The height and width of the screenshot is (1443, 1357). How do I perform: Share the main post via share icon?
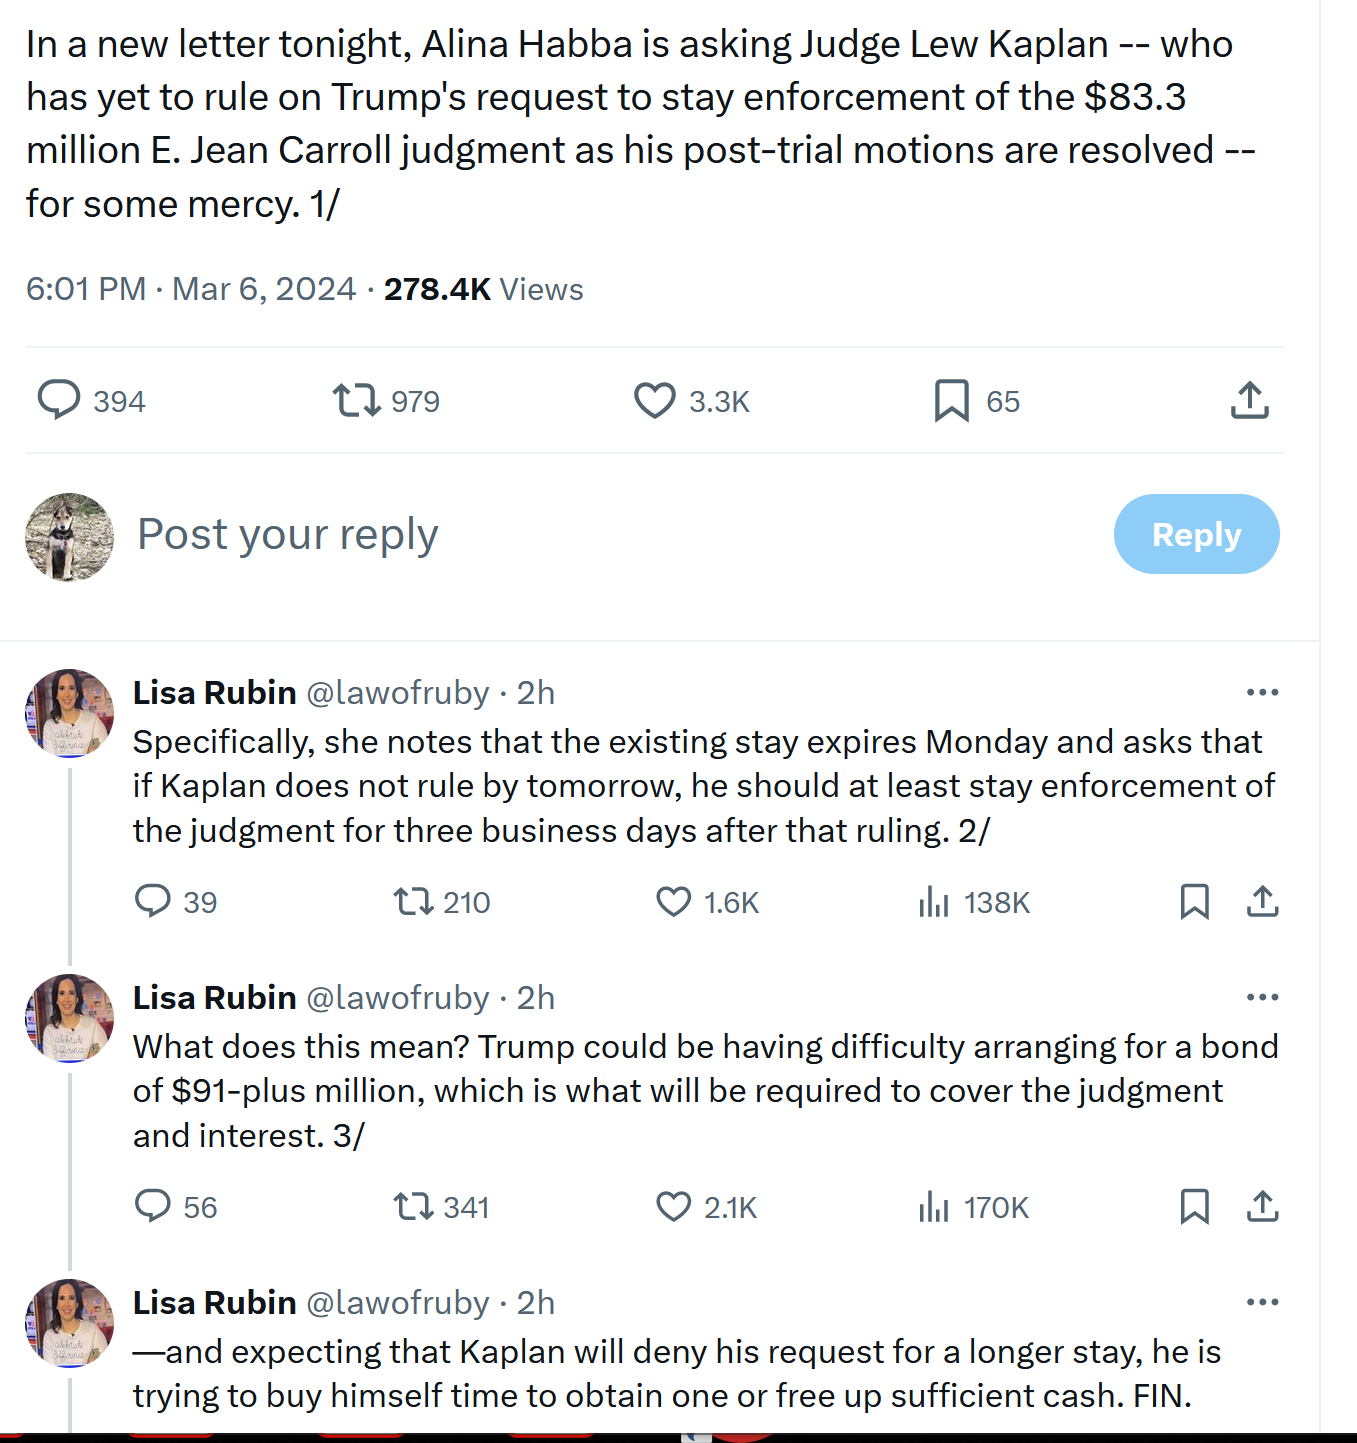pos(1249,400)
